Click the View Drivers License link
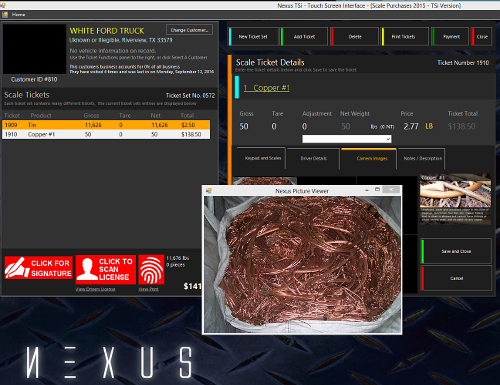The image size is (500, 385). 95,289
